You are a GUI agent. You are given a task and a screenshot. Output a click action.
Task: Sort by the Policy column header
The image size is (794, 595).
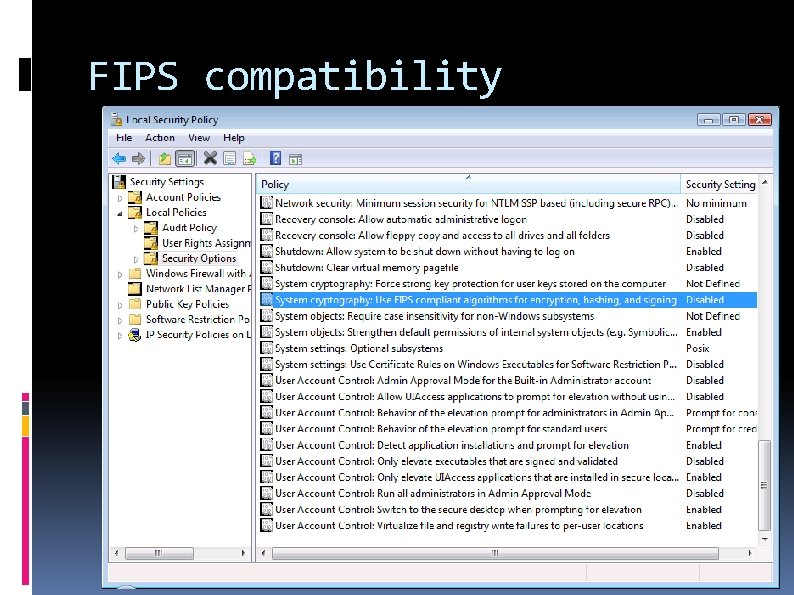click(x=468, y=184)
